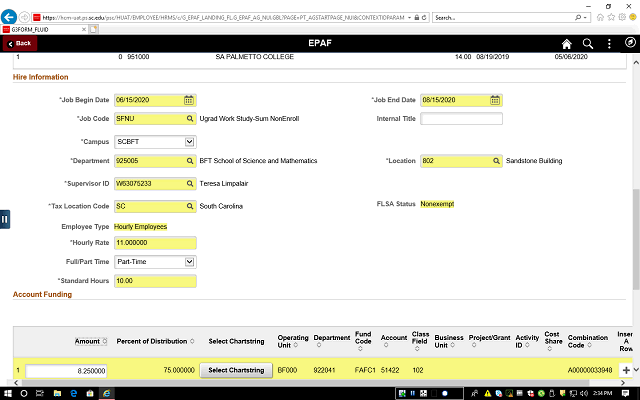Click the smiley feedback icon in the browser
640x400 pixels.
(x=633, y=17)
